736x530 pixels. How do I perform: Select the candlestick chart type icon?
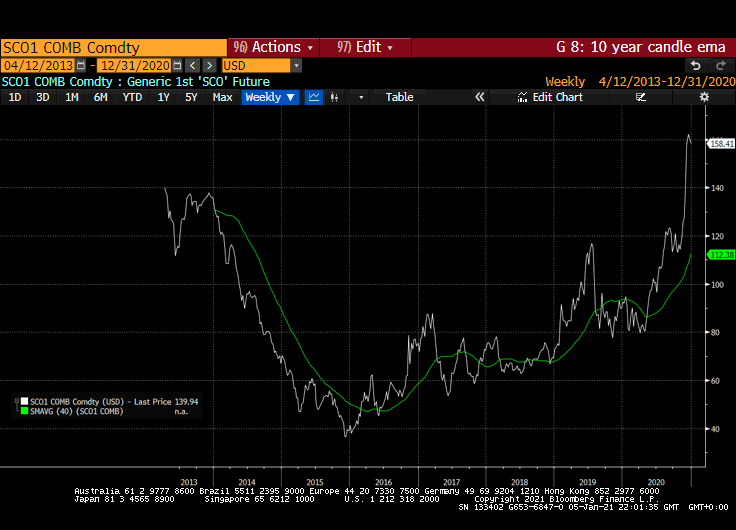click(334, 97)
